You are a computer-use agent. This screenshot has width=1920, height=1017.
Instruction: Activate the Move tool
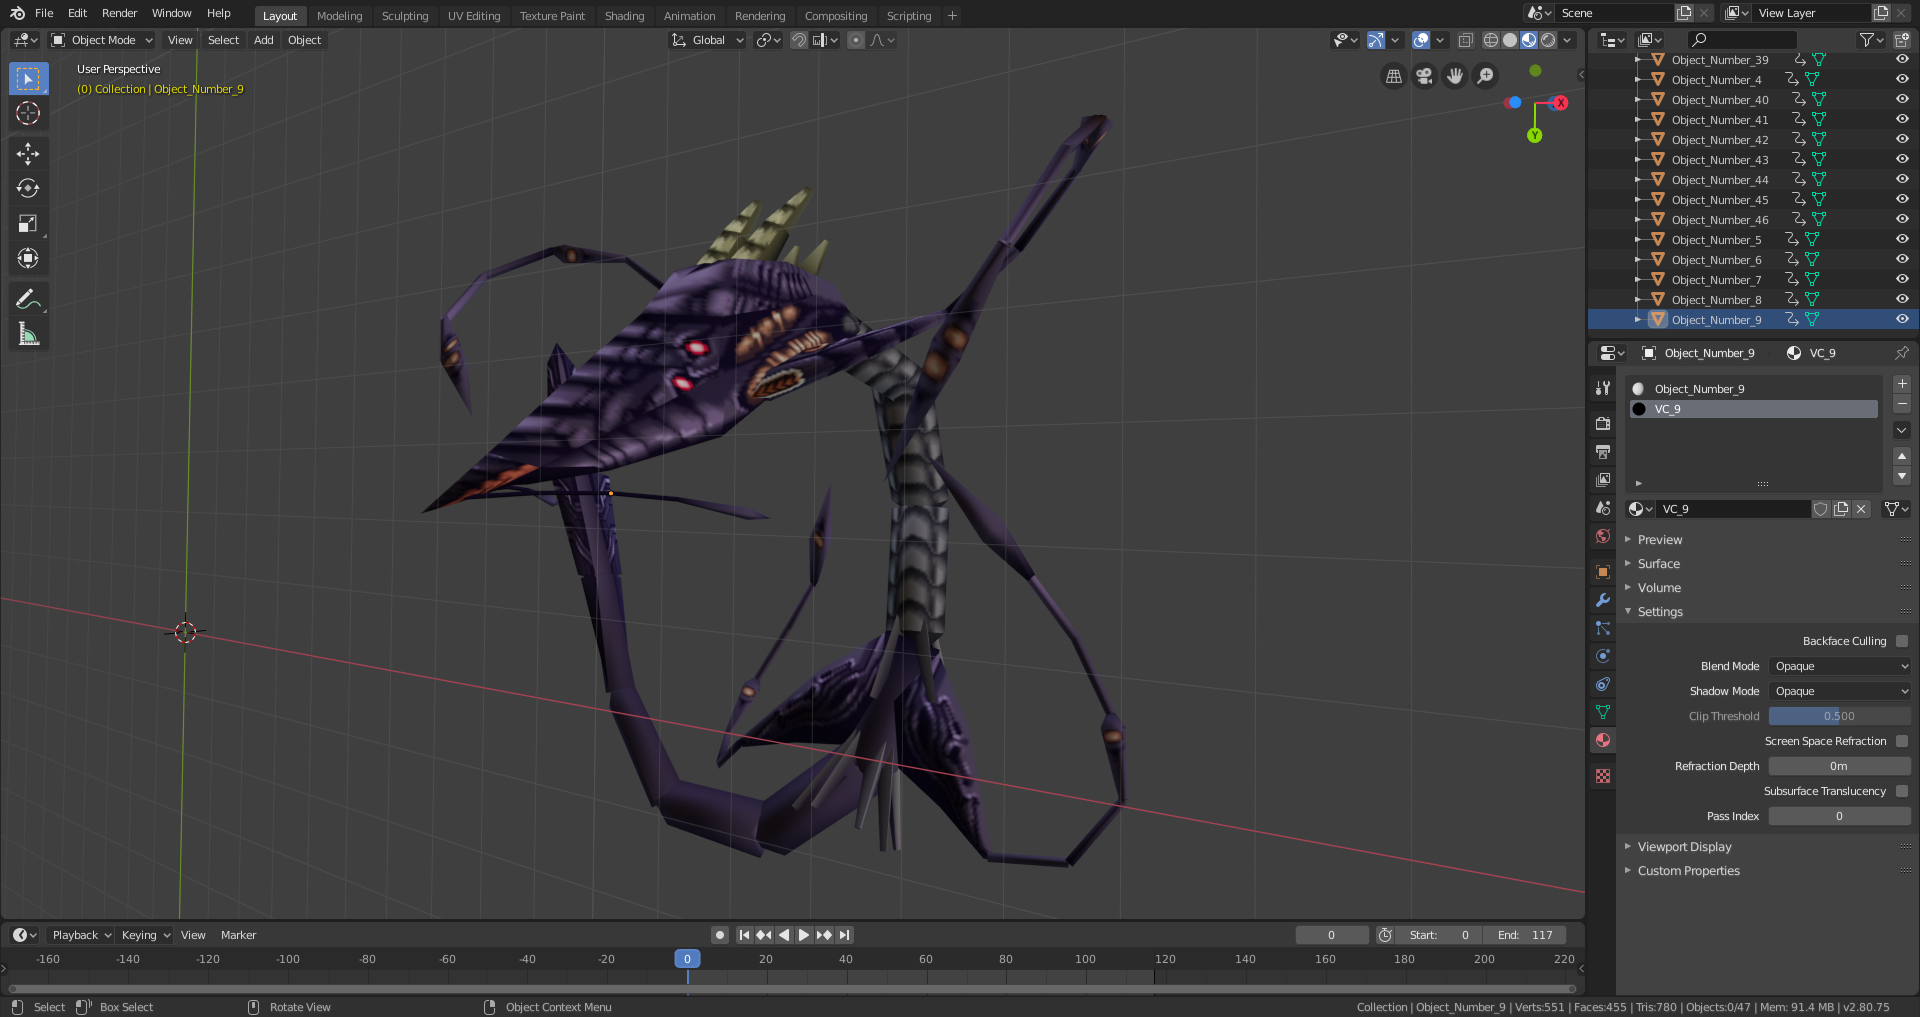[28, 153]
